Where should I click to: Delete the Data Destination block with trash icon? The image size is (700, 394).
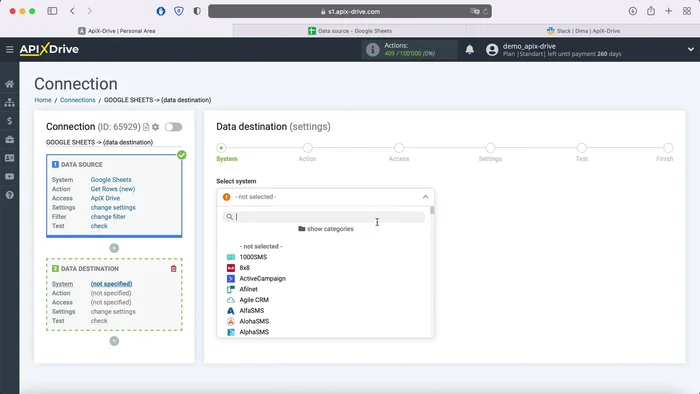(x=174, y=269)
